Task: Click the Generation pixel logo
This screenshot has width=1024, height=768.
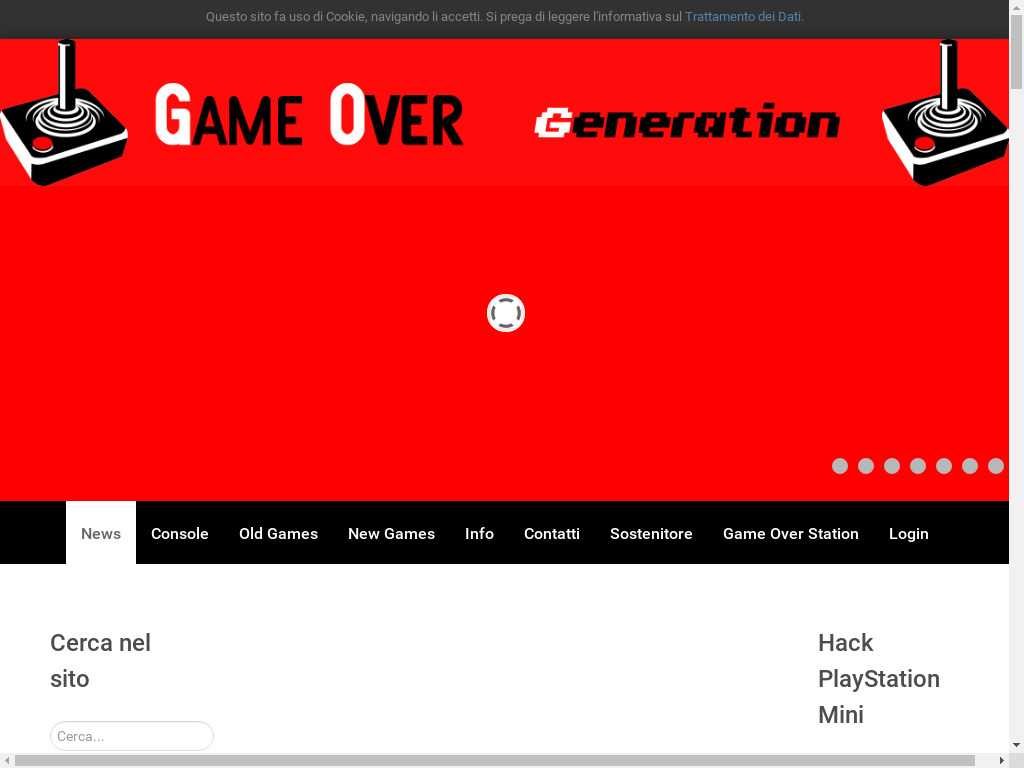Action: click(687, 121)
